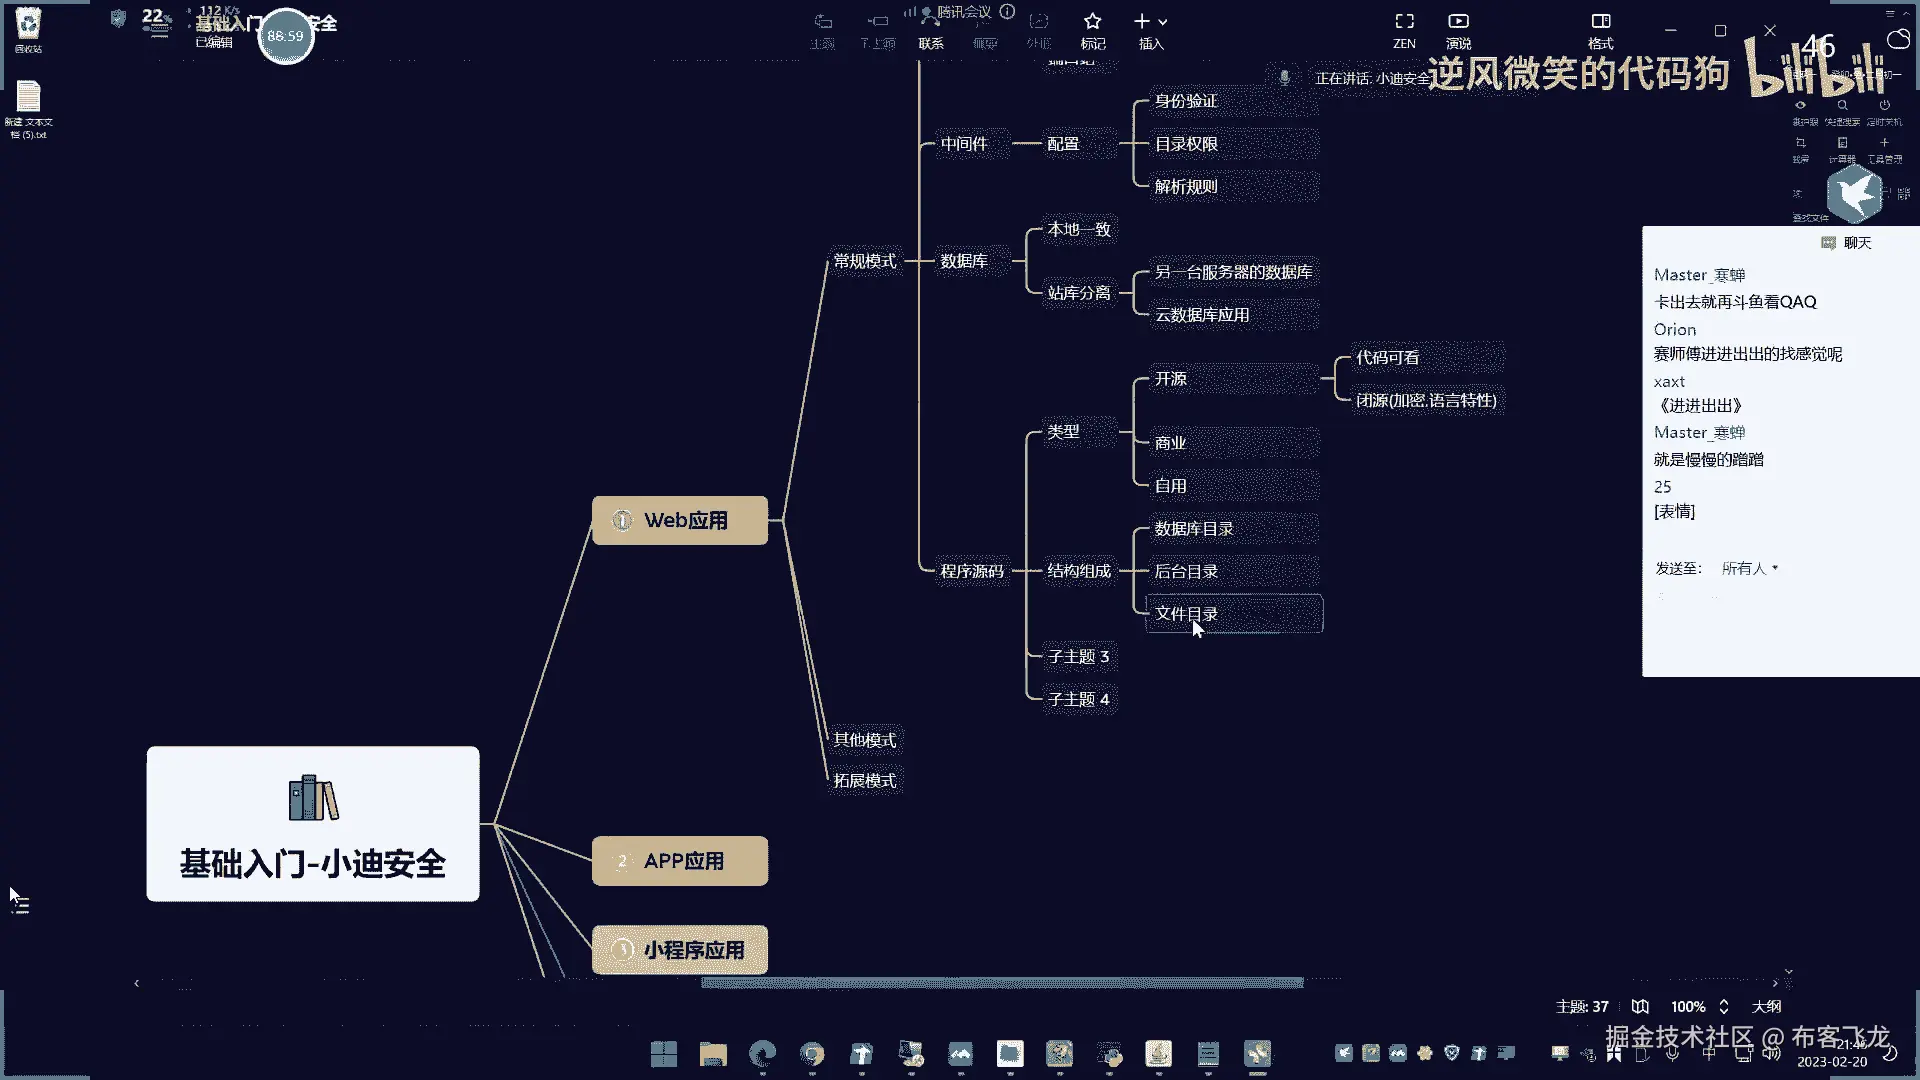Image resolution: width=1920 pixels, height=1080 pixels.
Task: Click the horizontal canvas scrollbar thumb
Action: click(x=1002, y=983)
